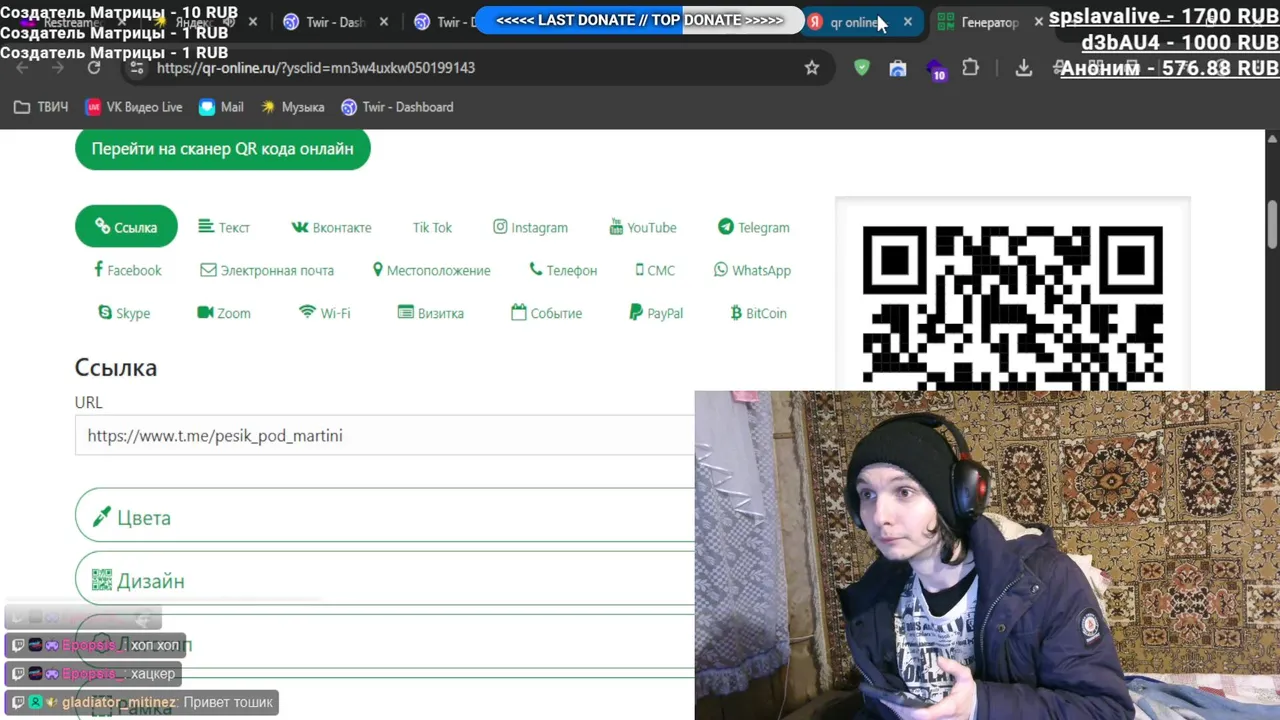Select the Ссылка QR type
This screenshot has width=1280, height=720.
[126, 227]
